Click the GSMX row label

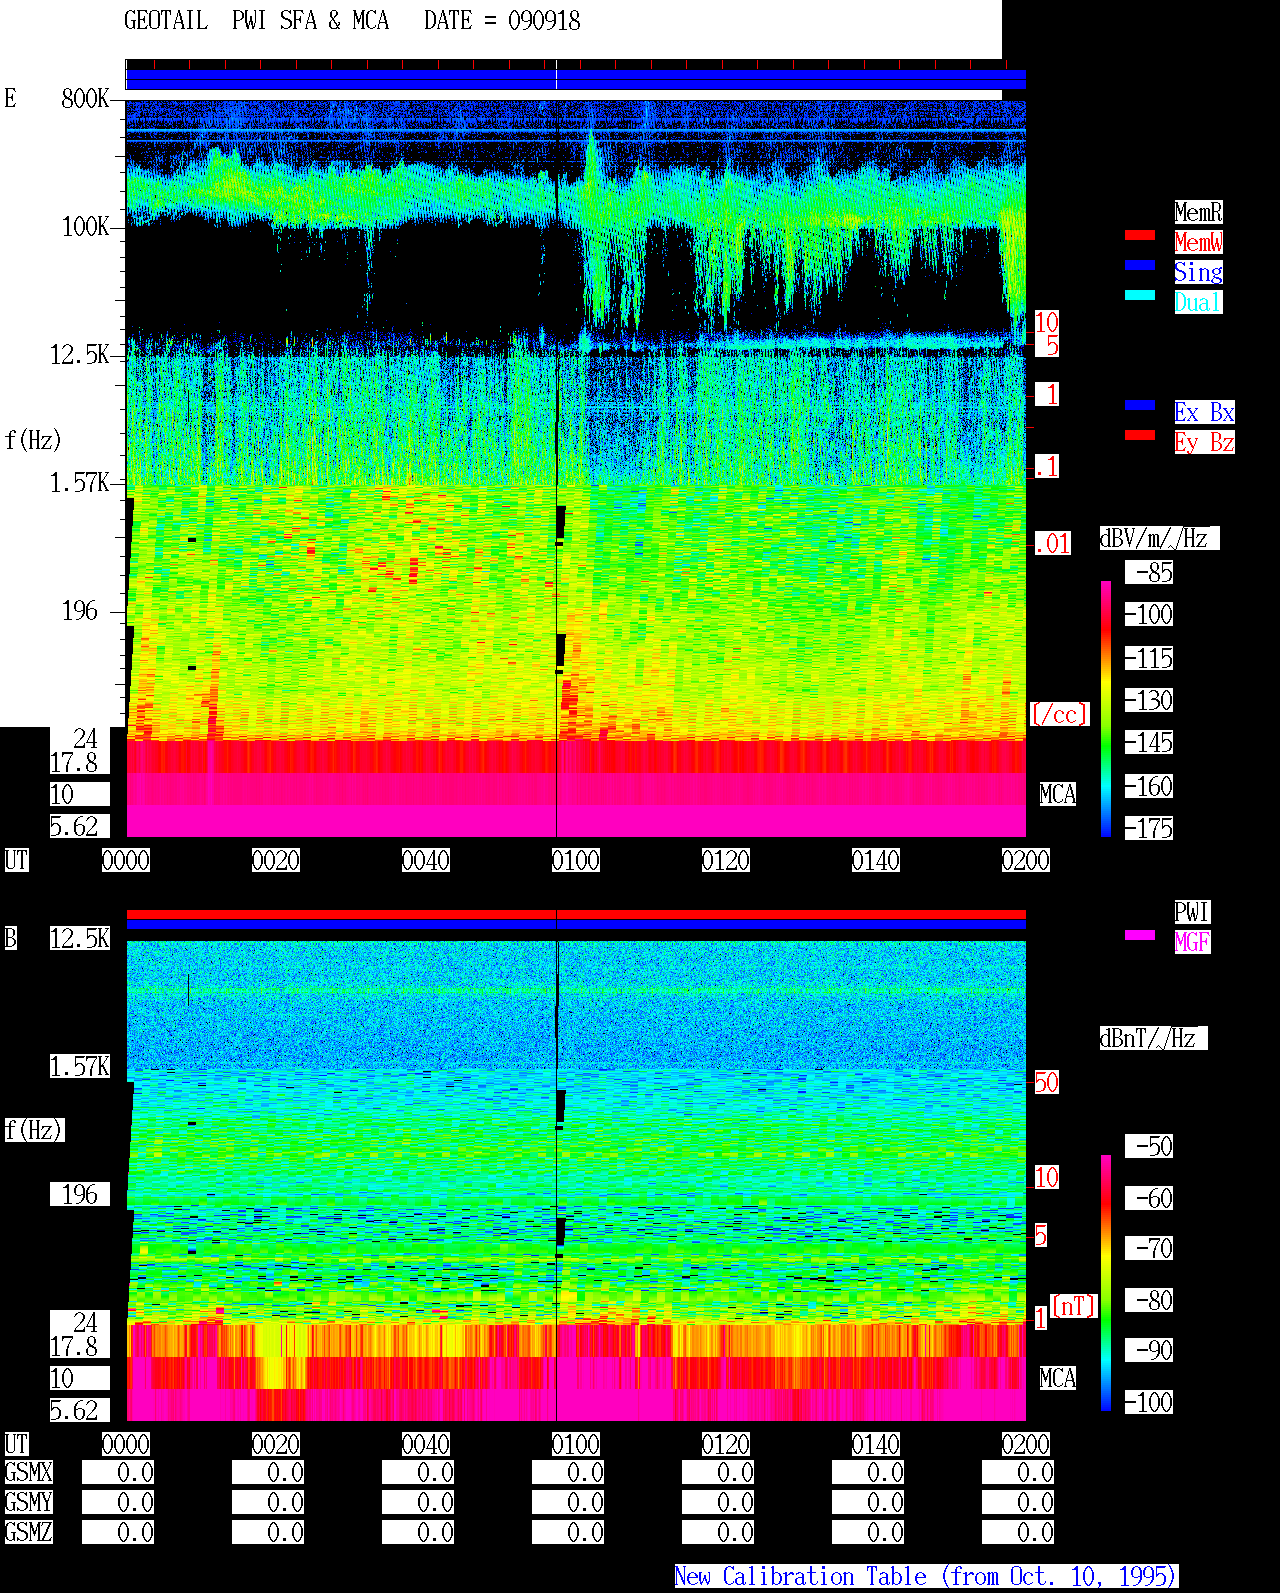coord(29,1472)
